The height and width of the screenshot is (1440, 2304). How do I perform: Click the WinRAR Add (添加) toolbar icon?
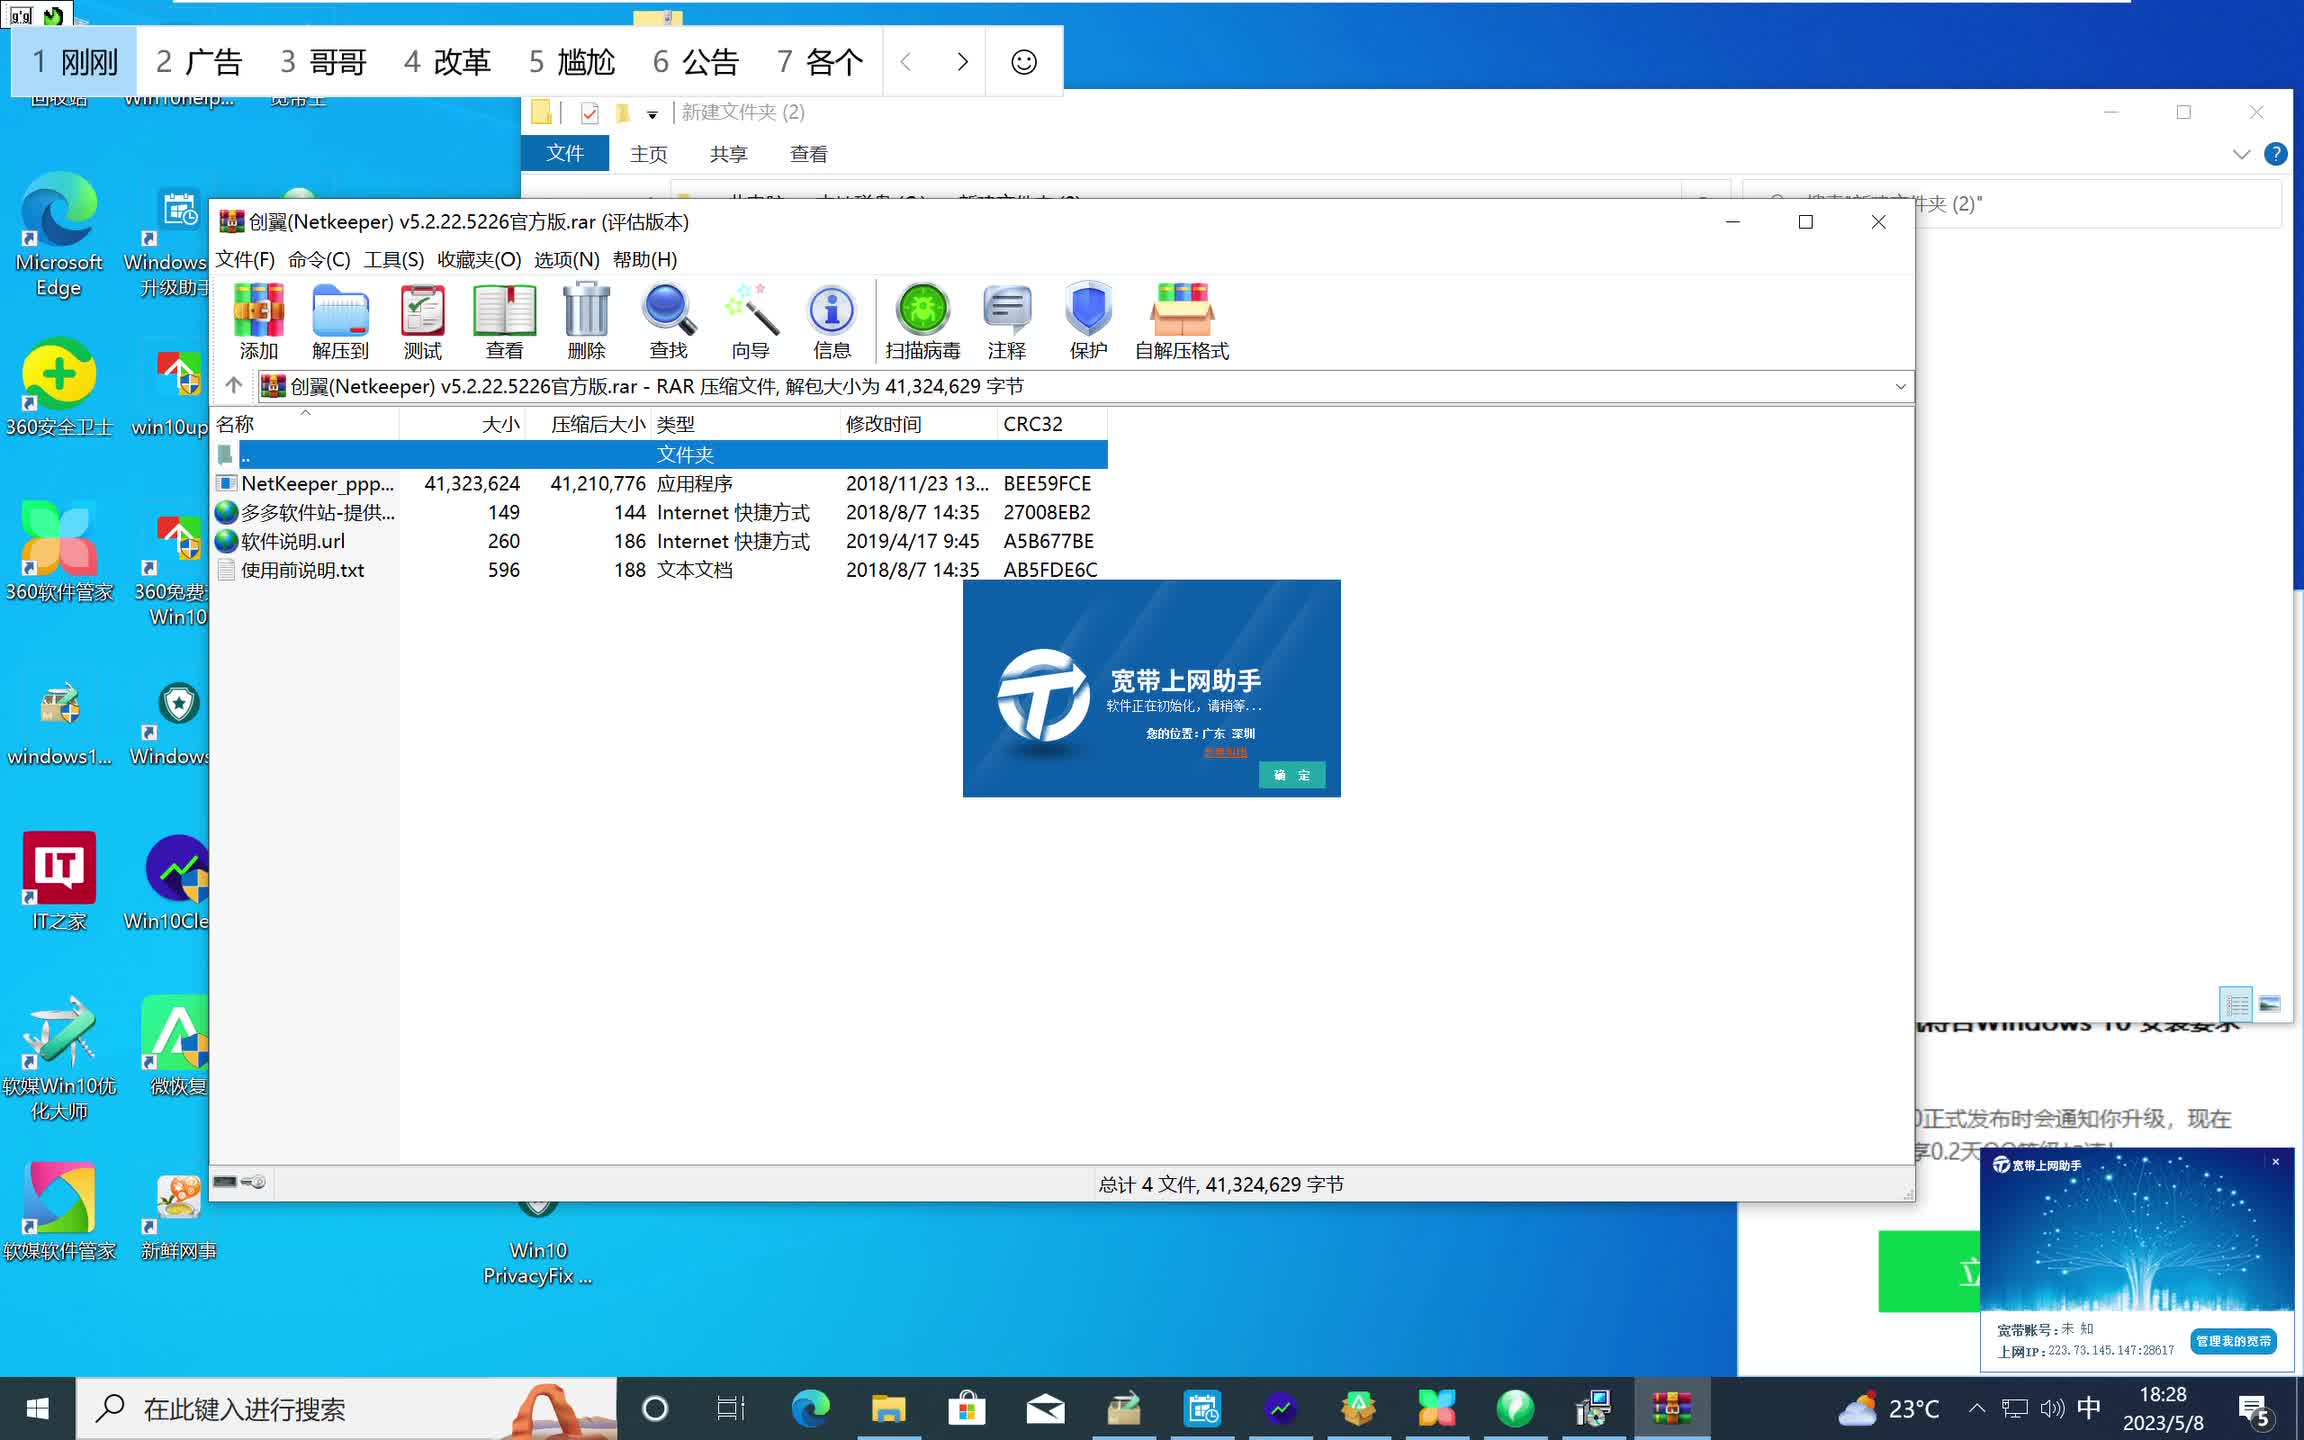click(258, 321)
